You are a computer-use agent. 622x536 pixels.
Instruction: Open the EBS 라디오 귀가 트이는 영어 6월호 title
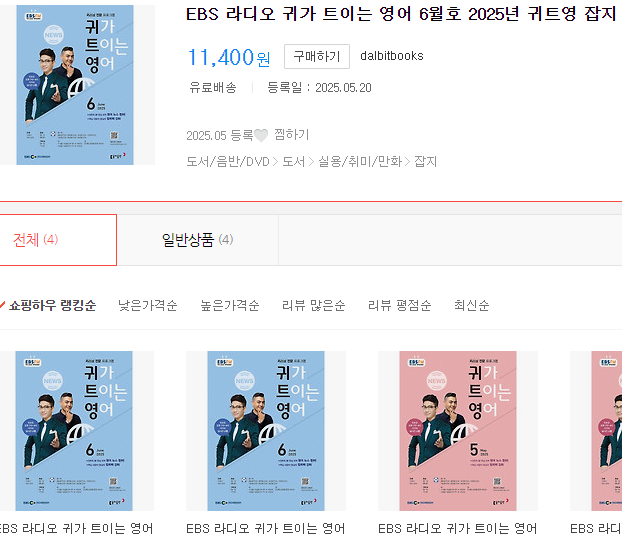pyautogui.click(x=401, y=14)
